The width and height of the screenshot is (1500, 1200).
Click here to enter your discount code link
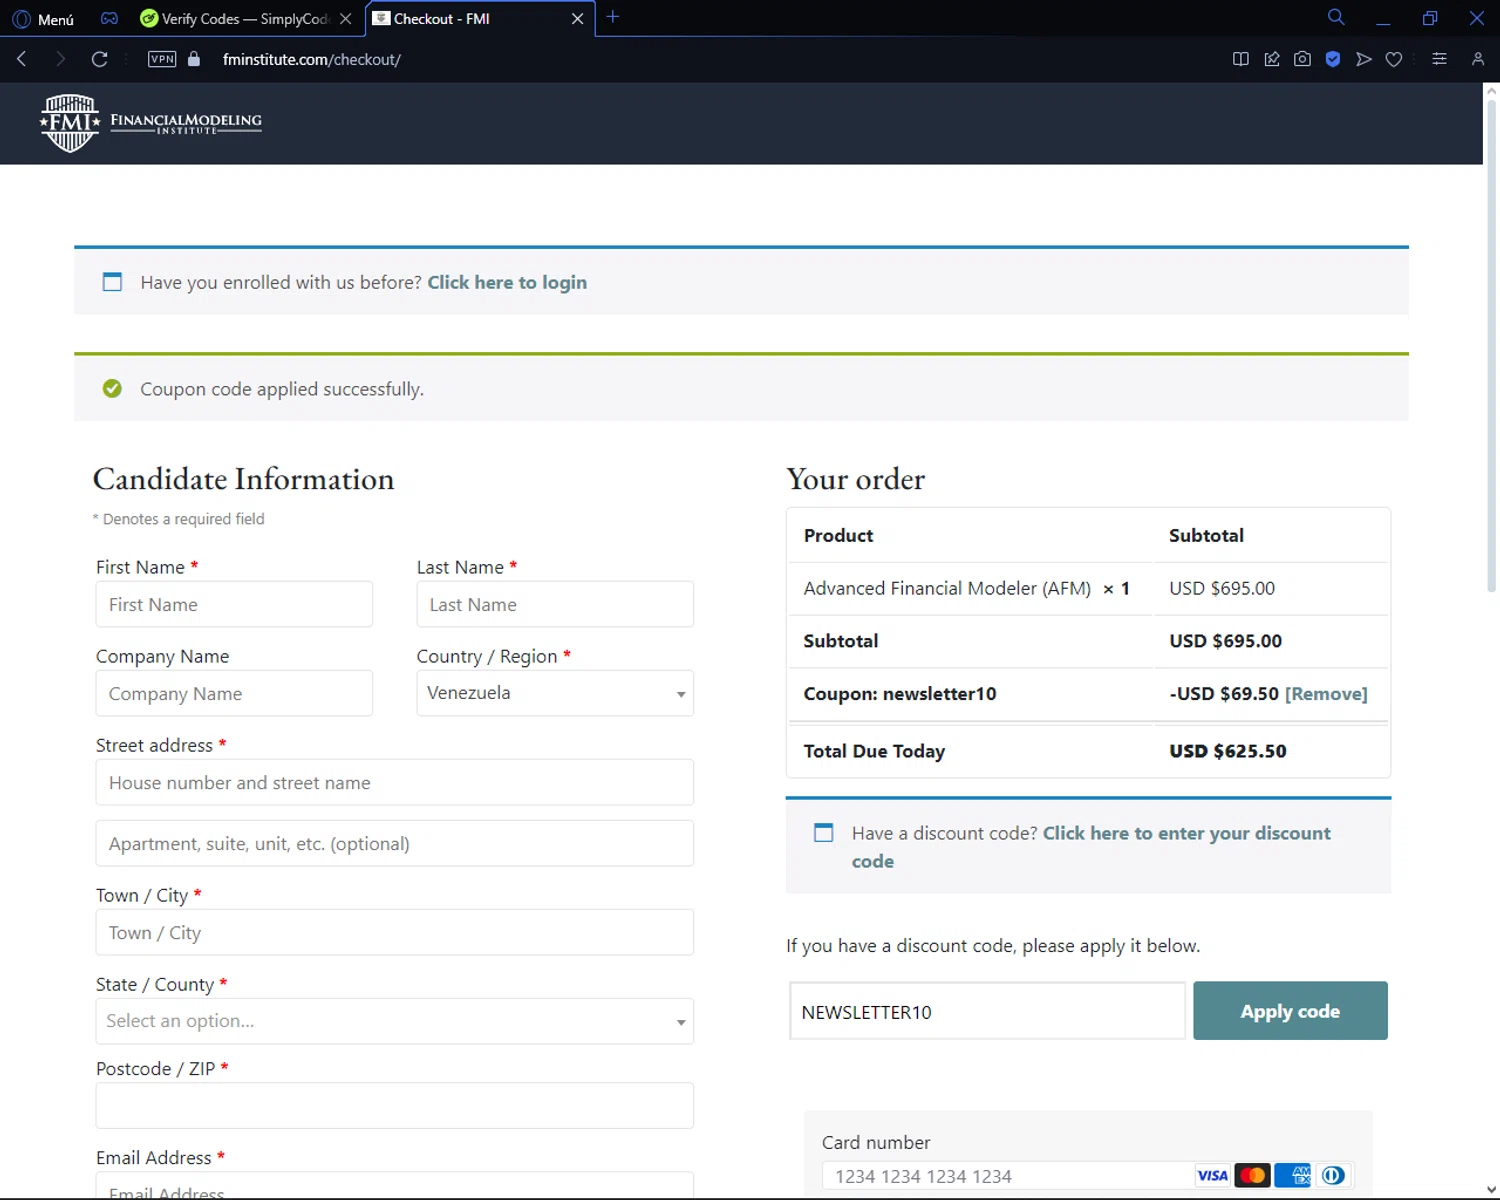click(1091, 847)
